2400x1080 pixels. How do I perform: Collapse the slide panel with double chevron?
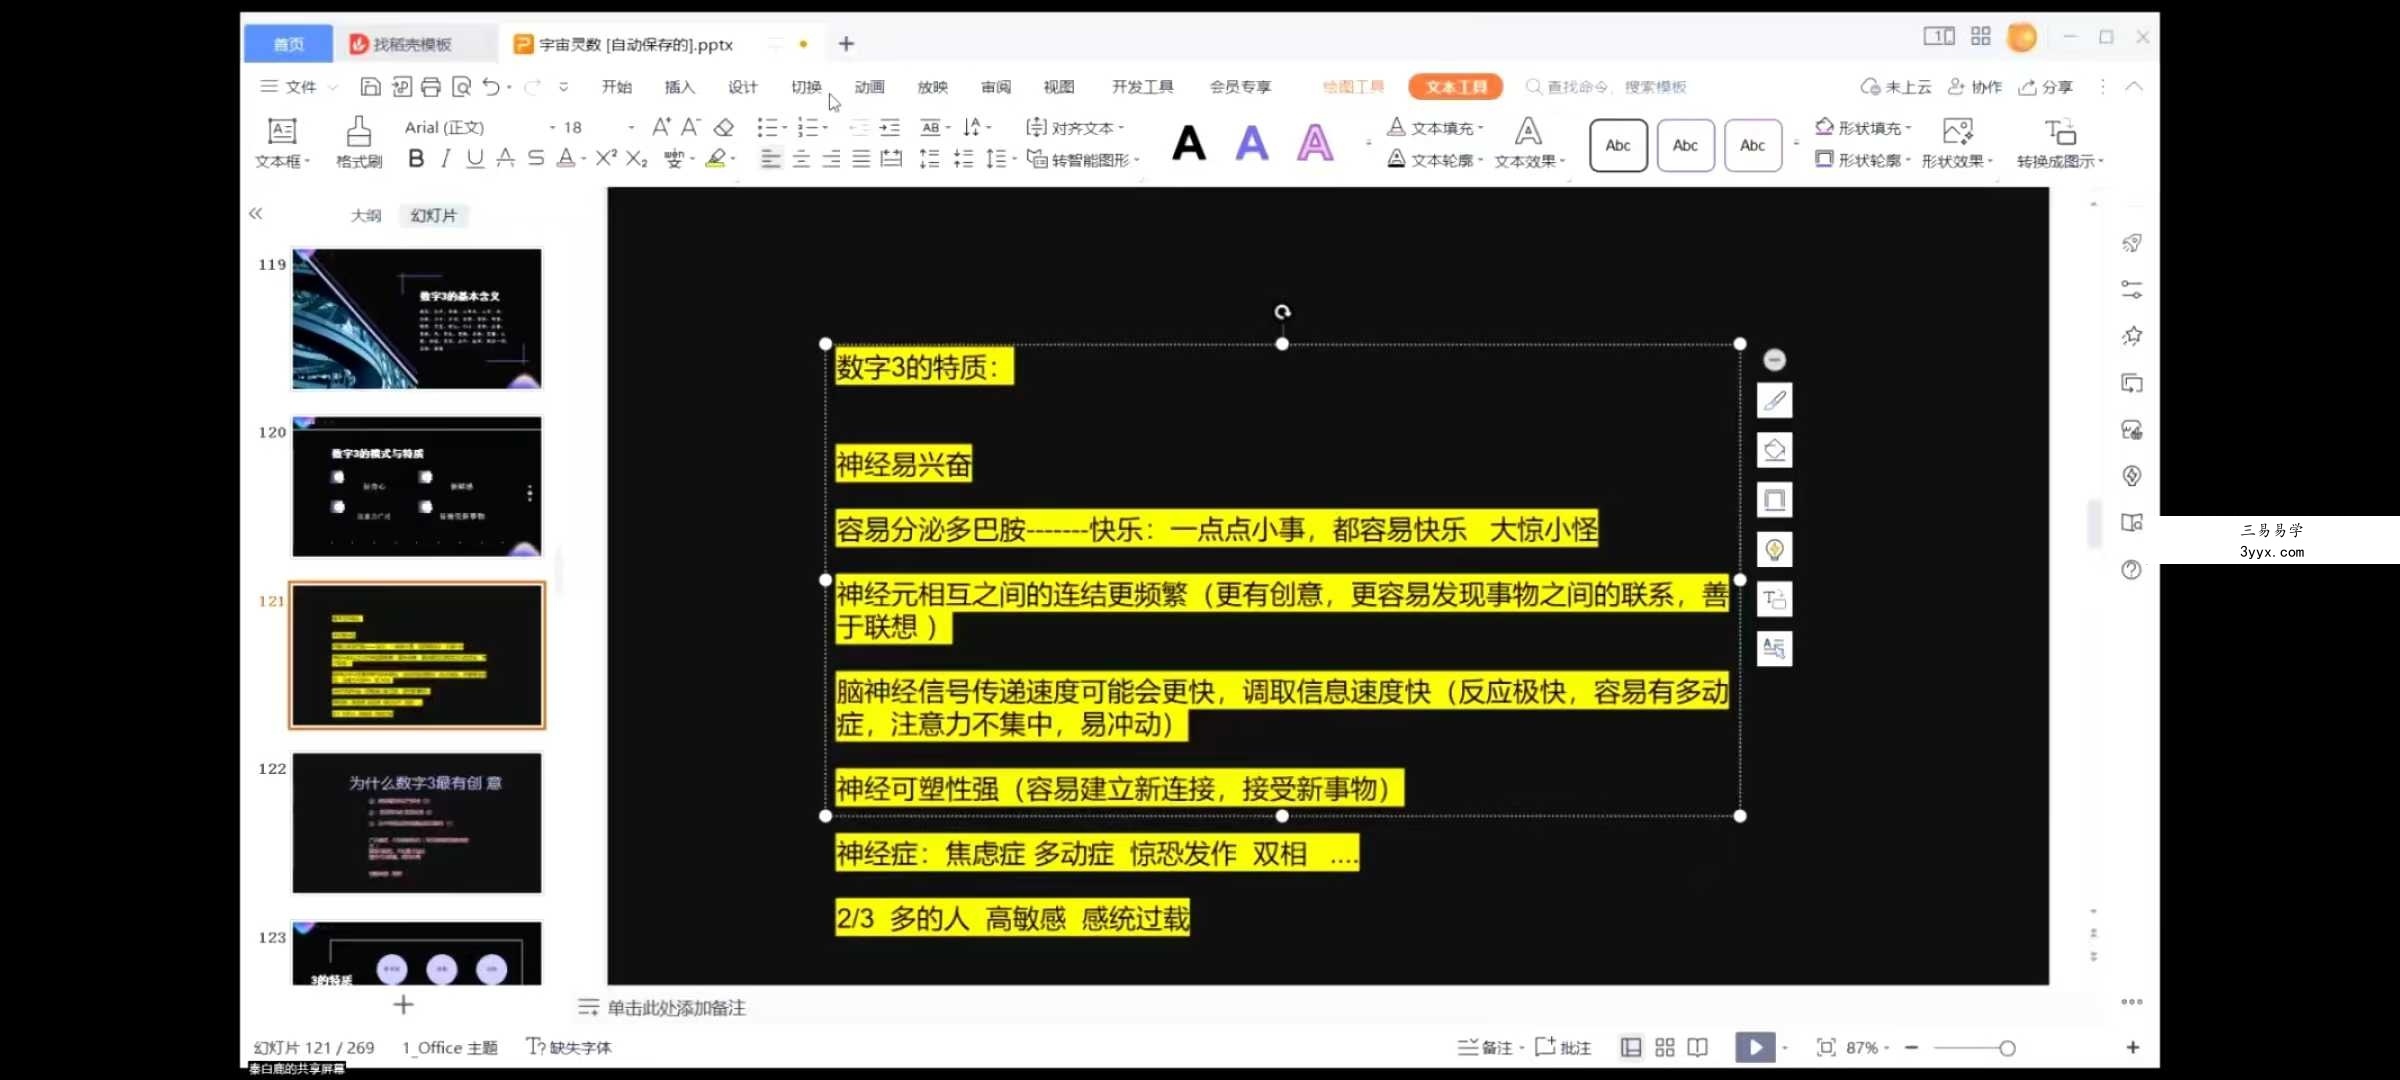256,213
